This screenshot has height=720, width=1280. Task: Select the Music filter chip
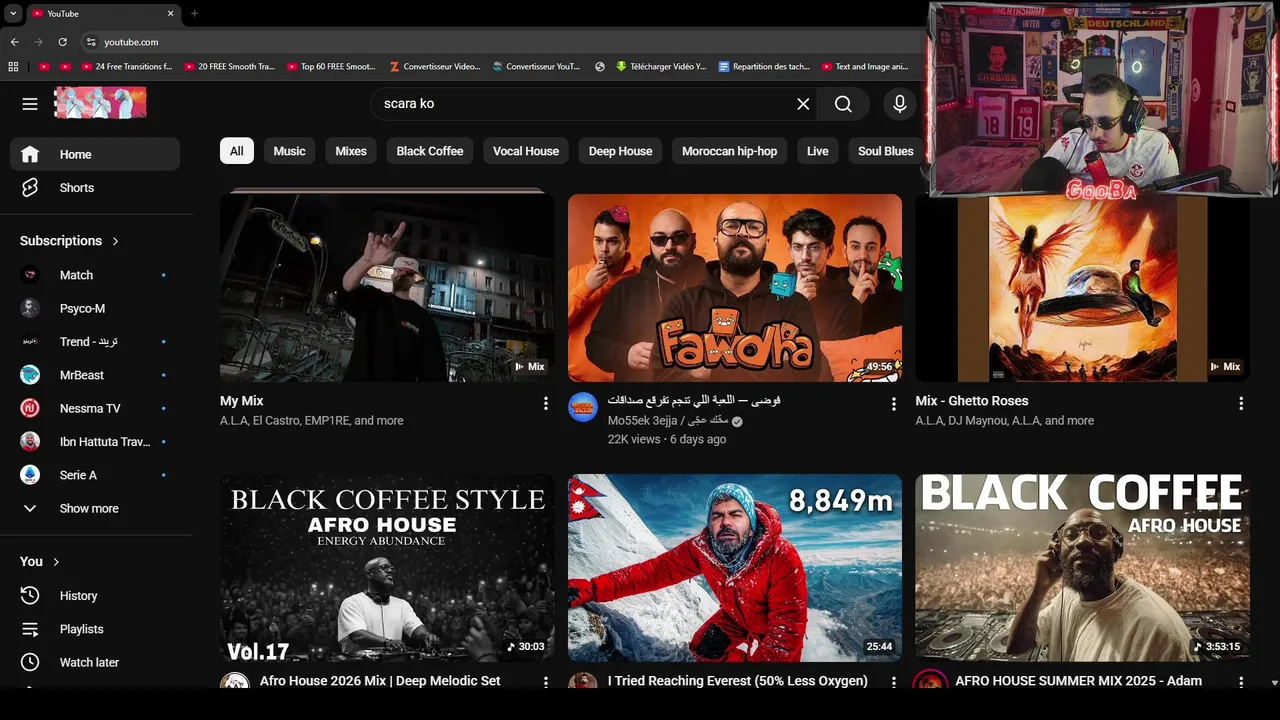pos(289,151)
